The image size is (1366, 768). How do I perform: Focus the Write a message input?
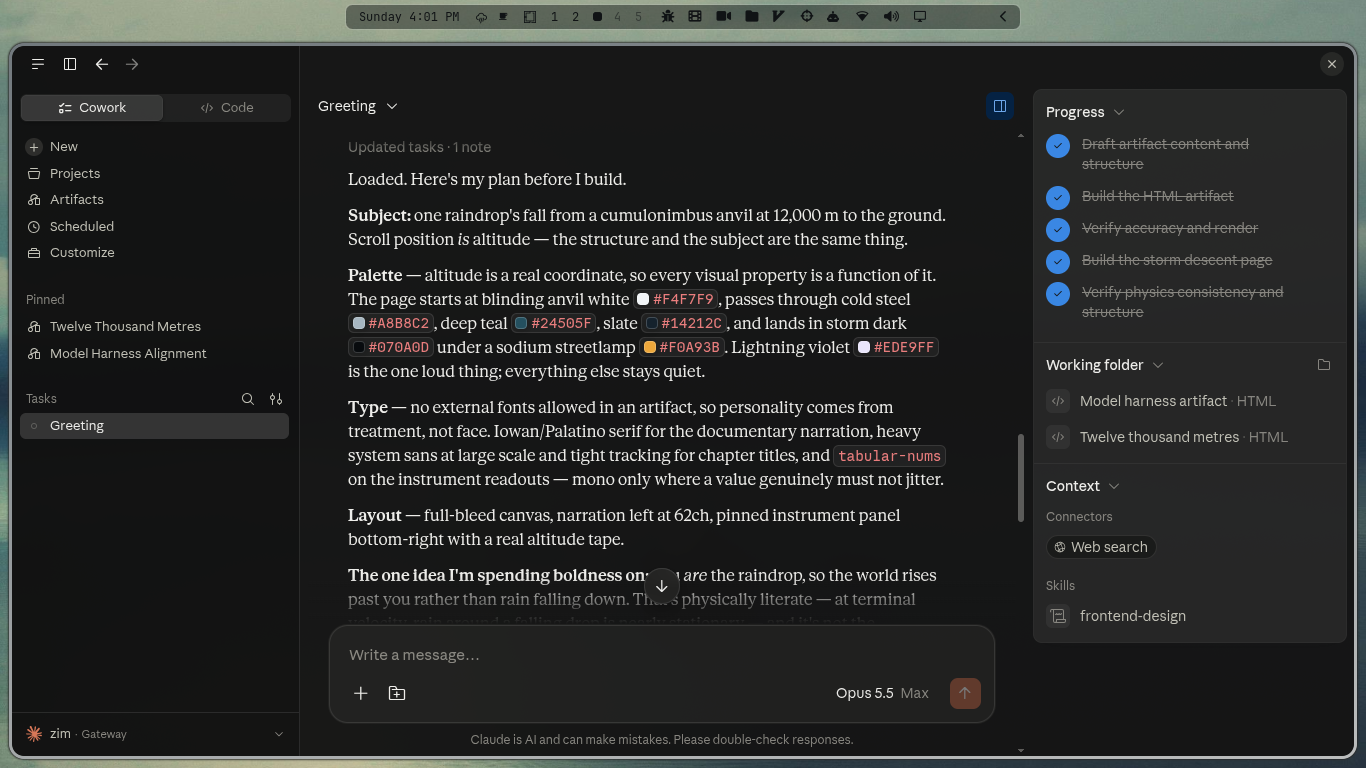click(661, 655)
